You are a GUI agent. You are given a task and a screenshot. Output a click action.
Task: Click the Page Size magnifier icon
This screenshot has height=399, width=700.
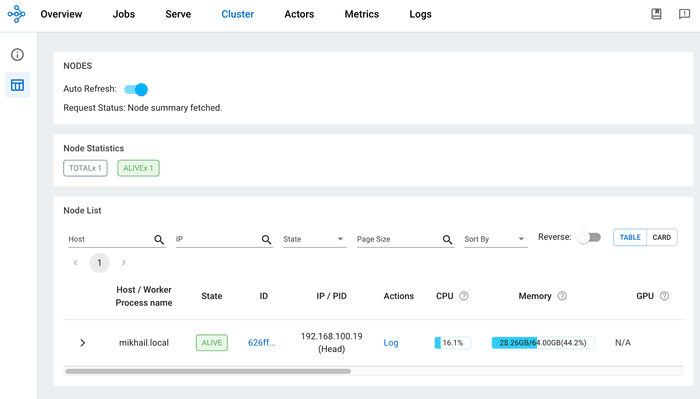(447, 240)
